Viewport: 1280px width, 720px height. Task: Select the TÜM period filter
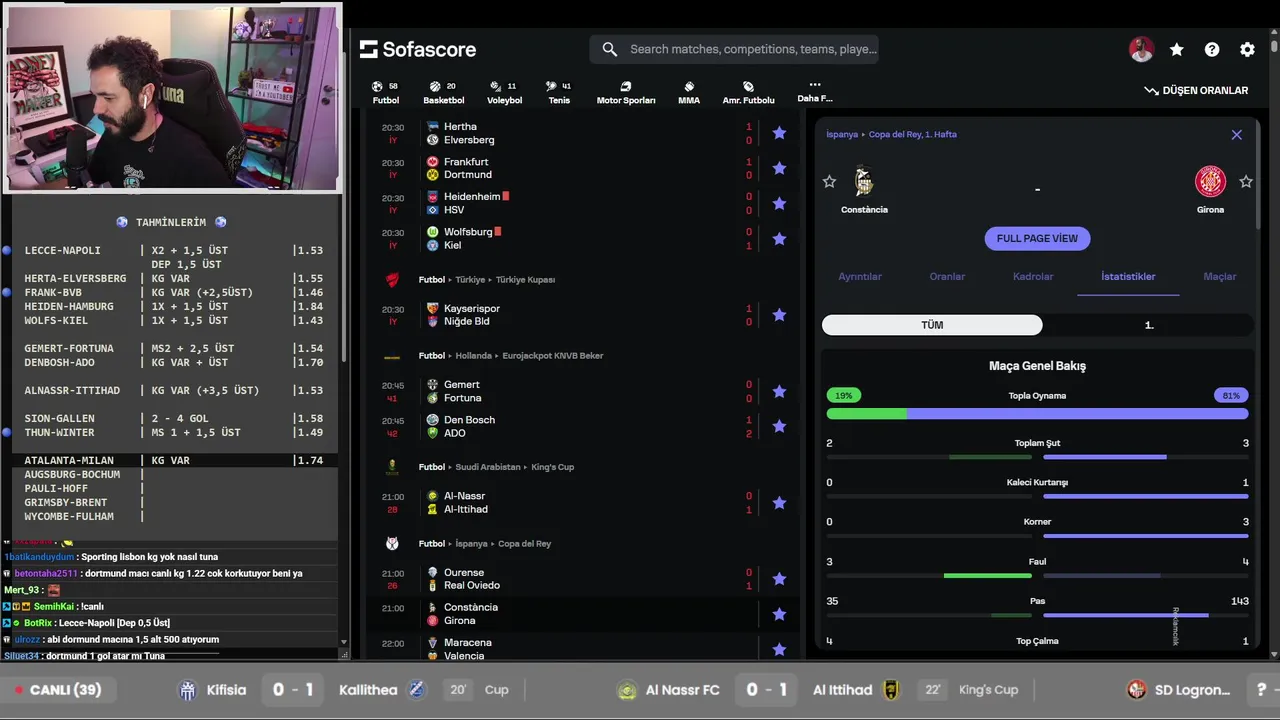click(932, 325)
